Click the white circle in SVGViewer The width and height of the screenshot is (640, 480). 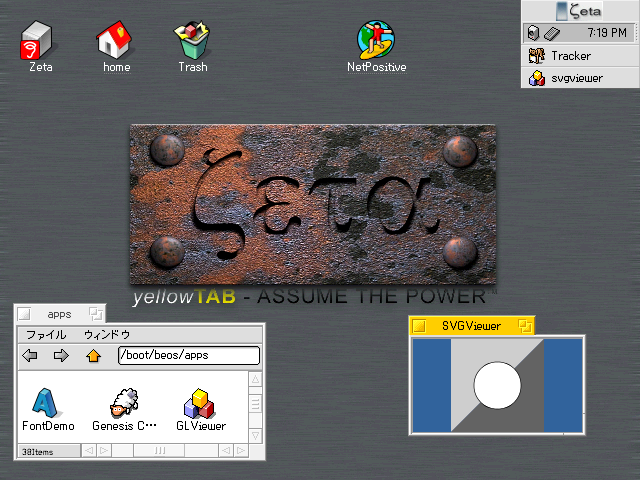(497, 385)
